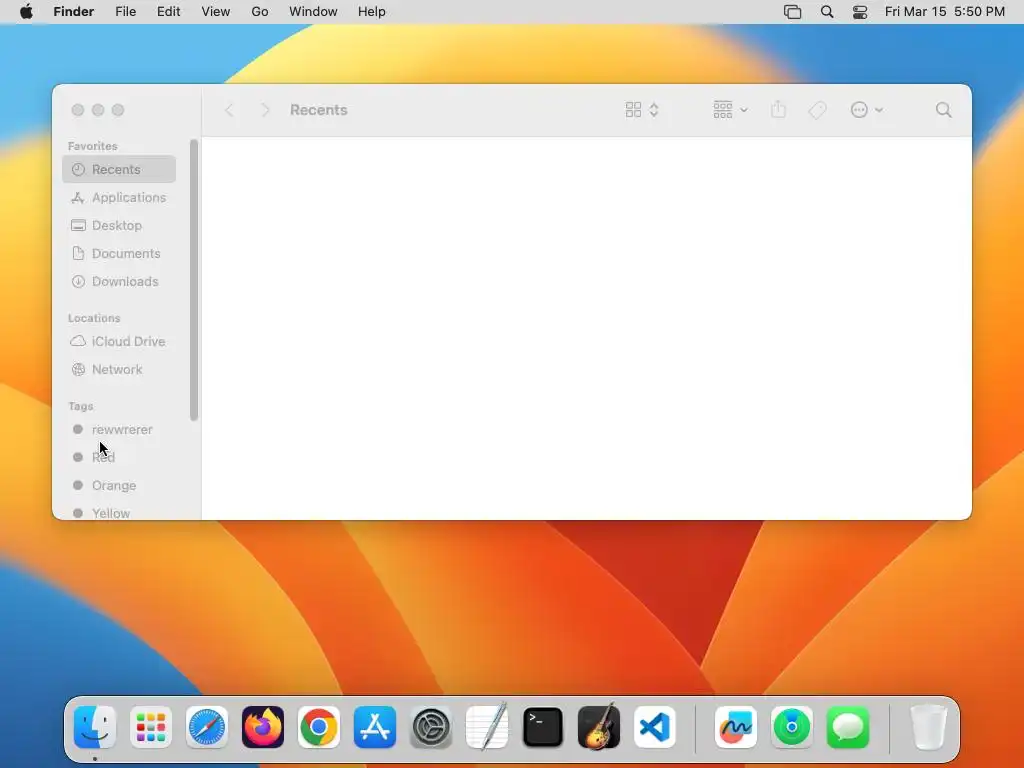Click the Finder window search icon
This screenshot has height=768, width=1024.
943,110
